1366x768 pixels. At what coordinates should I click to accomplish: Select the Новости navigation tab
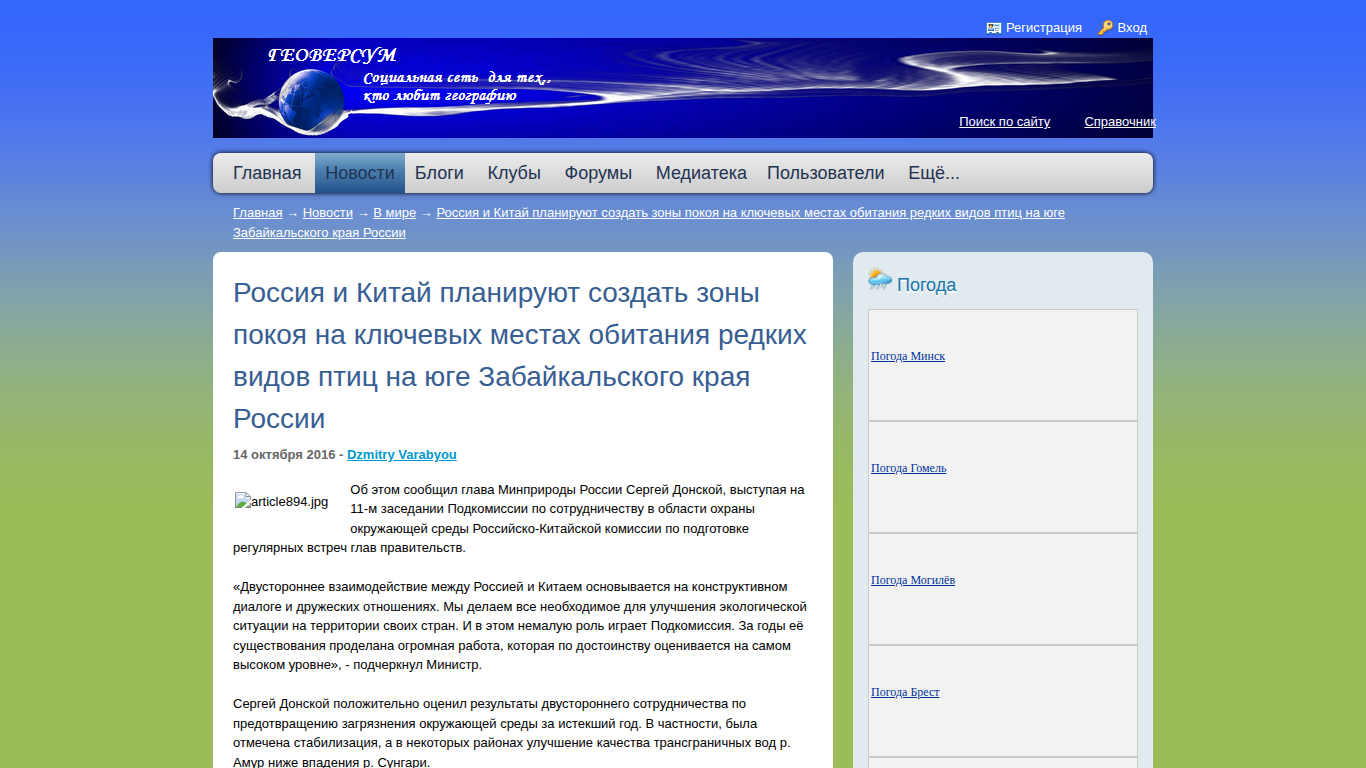(x=360, y=173)
